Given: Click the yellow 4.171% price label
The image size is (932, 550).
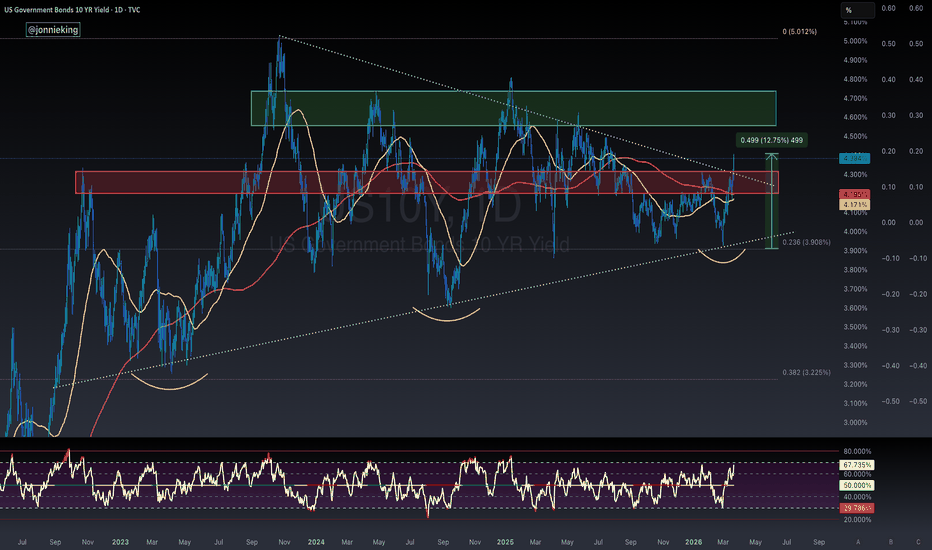Looking at the screenshot, I should click(856, 205).
